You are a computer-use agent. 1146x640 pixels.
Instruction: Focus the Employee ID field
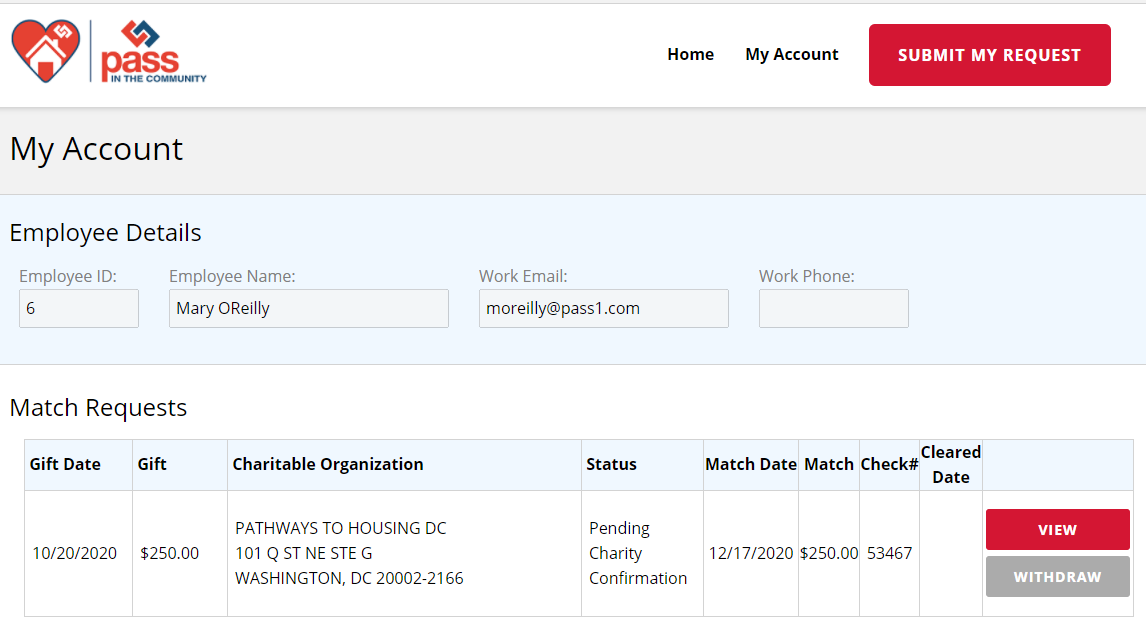point(79,308)
